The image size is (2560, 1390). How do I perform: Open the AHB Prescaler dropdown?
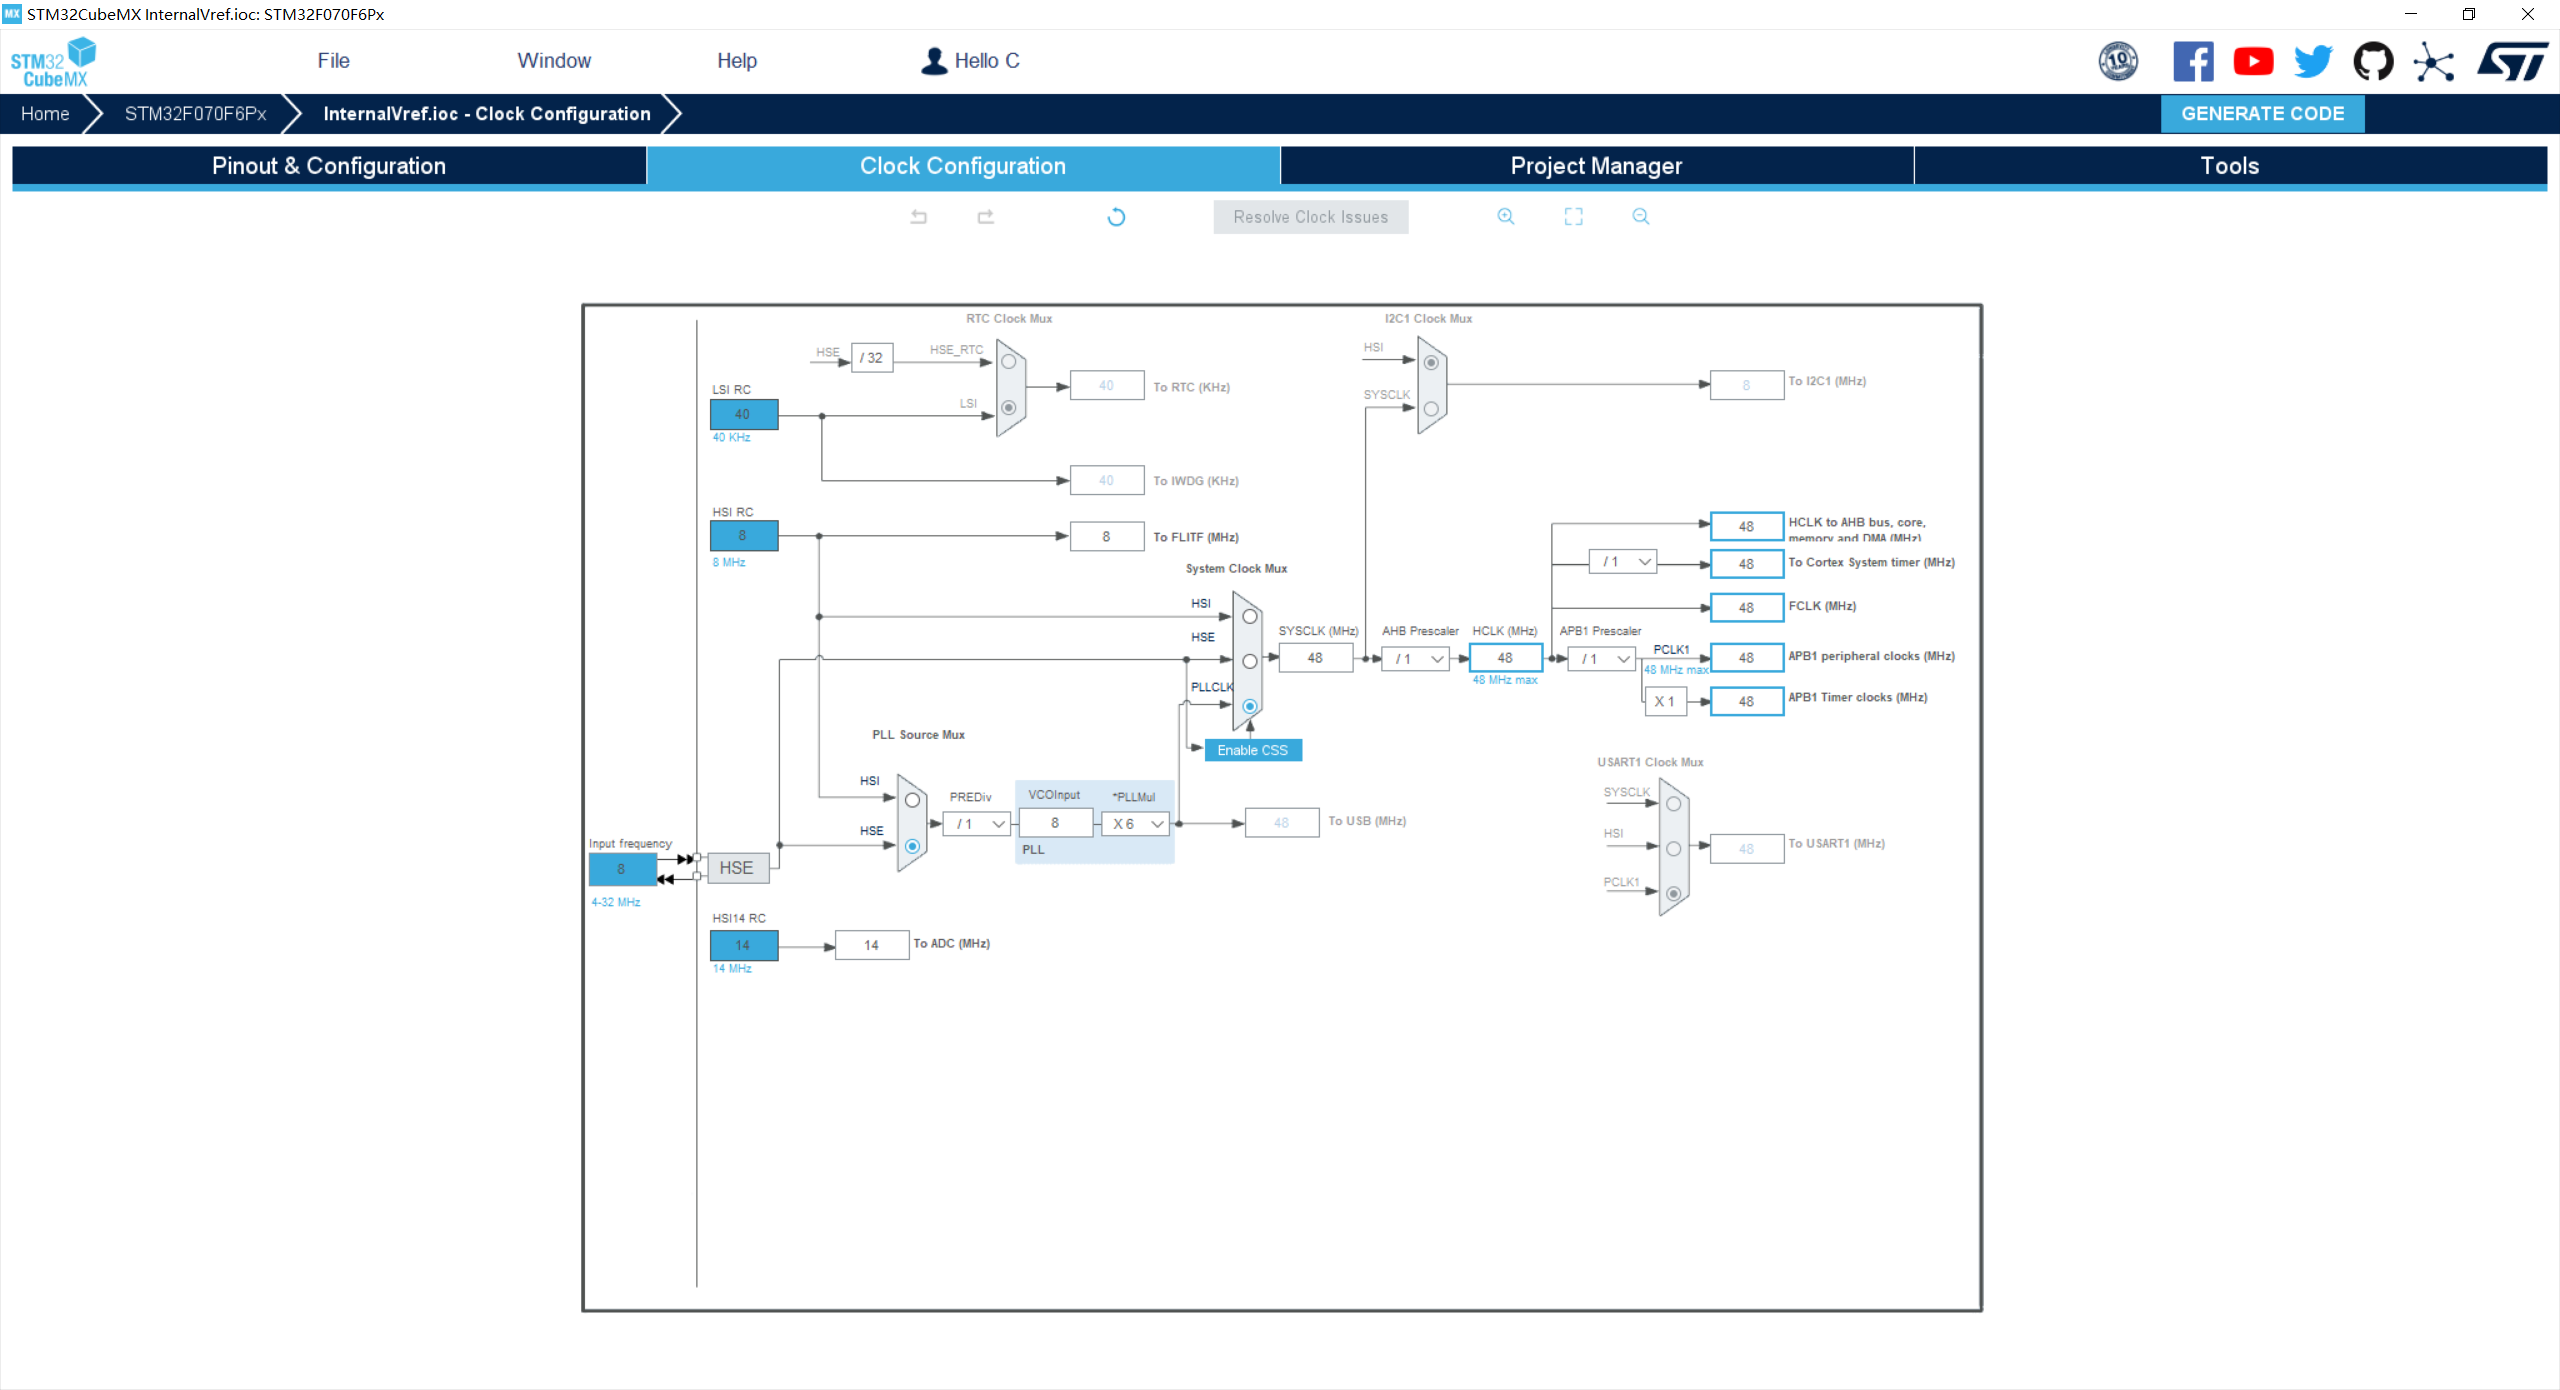click(1416, 659)
